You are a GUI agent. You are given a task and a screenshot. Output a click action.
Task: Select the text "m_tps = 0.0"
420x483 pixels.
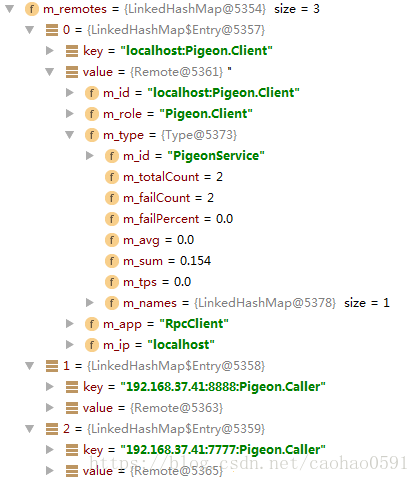click(x=157, y=282)
